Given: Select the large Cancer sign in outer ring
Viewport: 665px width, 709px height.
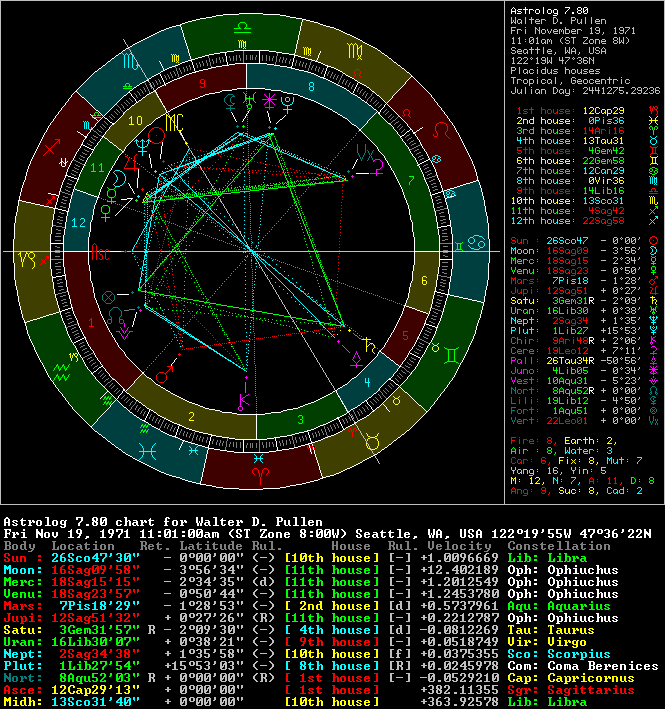Looking at the screenshot, I should coord(476,243).
